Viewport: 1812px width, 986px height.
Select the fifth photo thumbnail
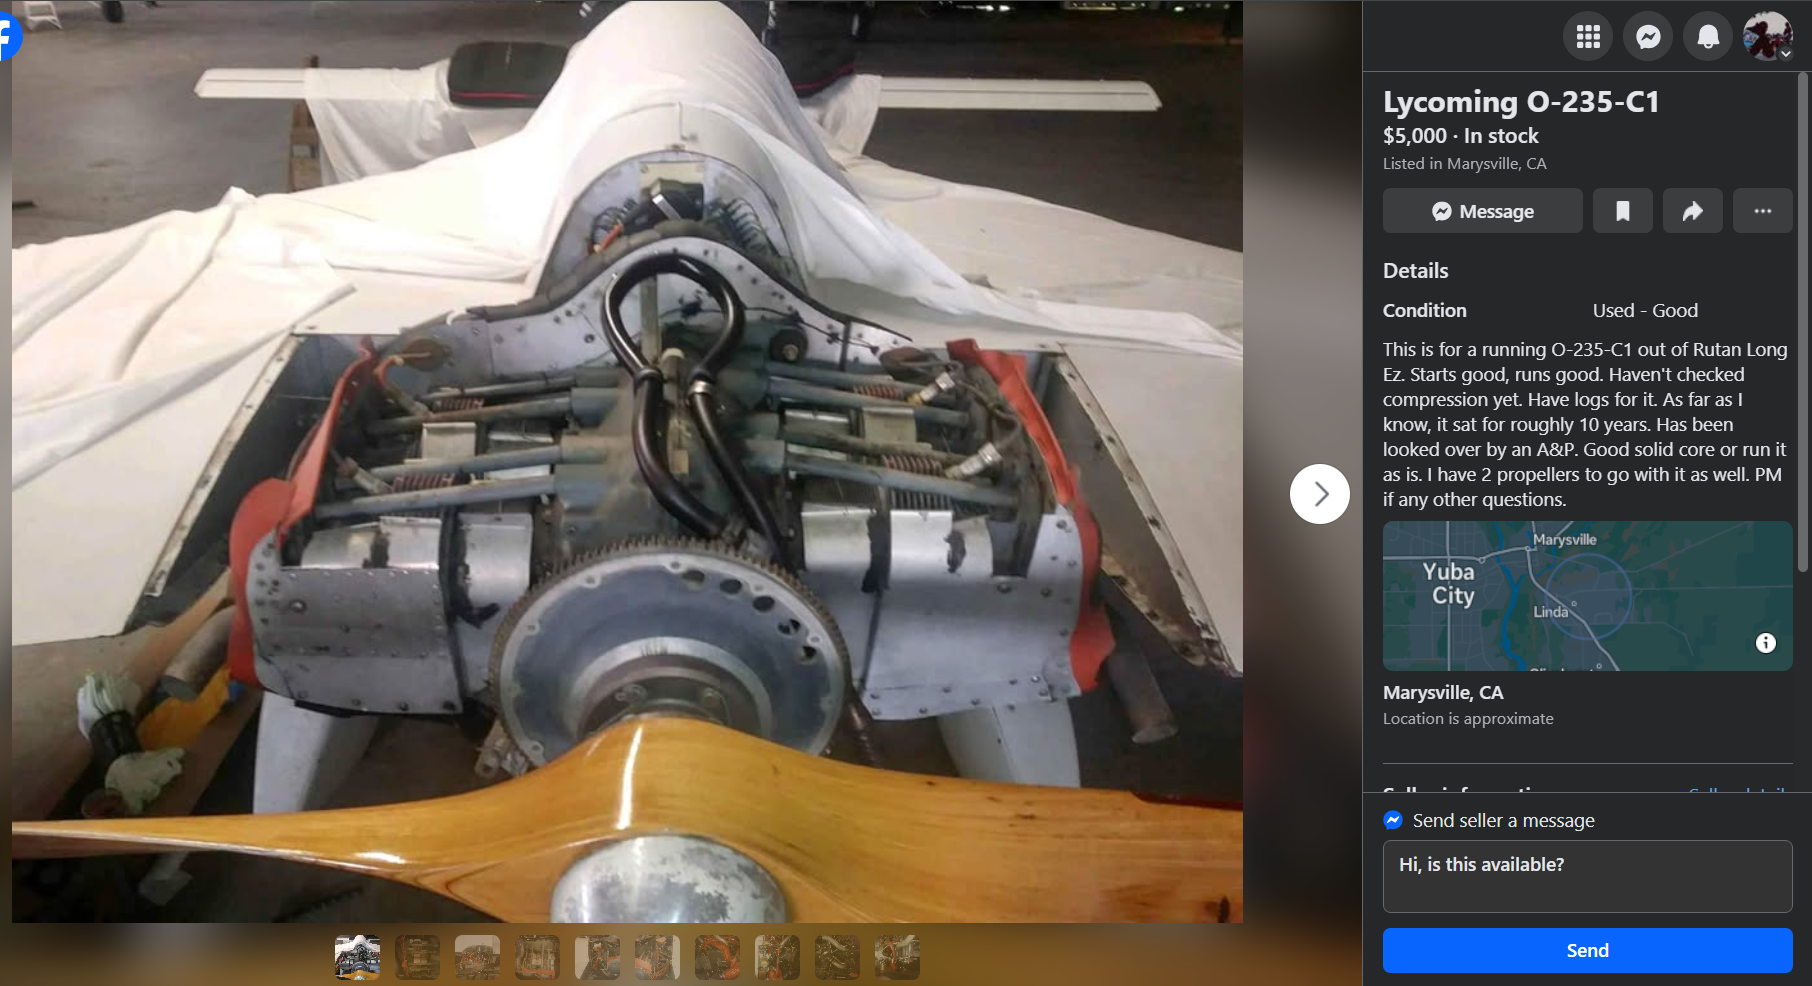pyautogui.click(x=597, y=957)
